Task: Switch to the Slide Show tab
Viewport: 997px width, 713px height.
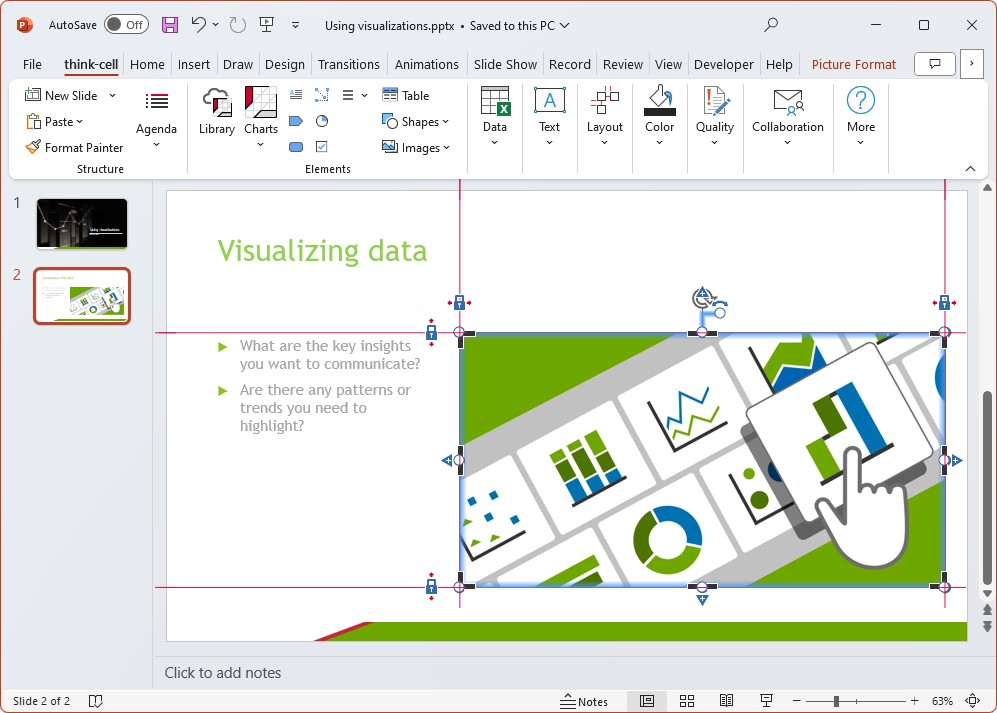Action: click(505, 64)
